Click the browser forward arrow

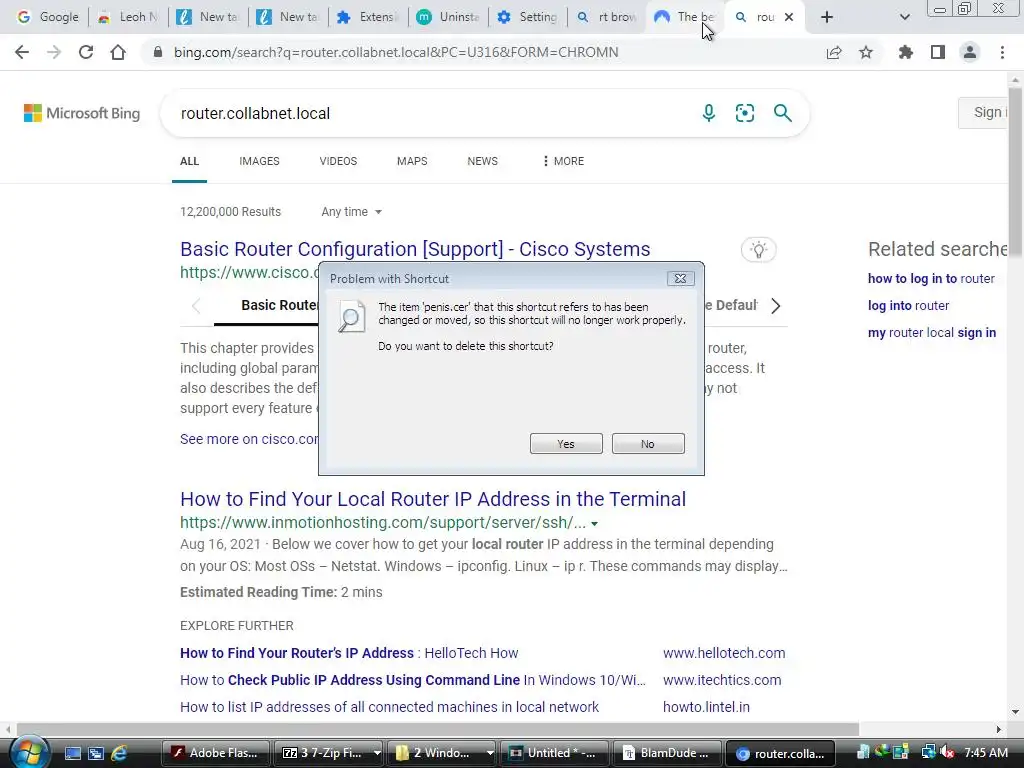pyautogui.click(x=54, y=52)
